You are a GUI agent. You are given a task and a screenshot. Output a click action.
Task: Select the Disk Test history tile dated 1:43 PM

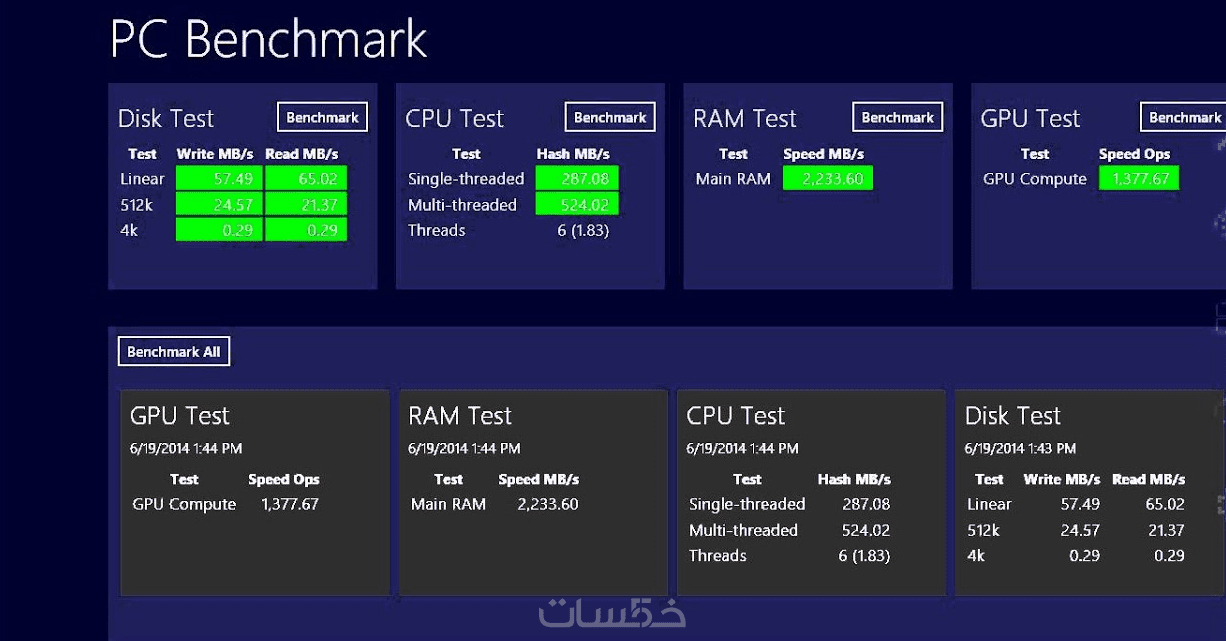[x=1088, y=493]
